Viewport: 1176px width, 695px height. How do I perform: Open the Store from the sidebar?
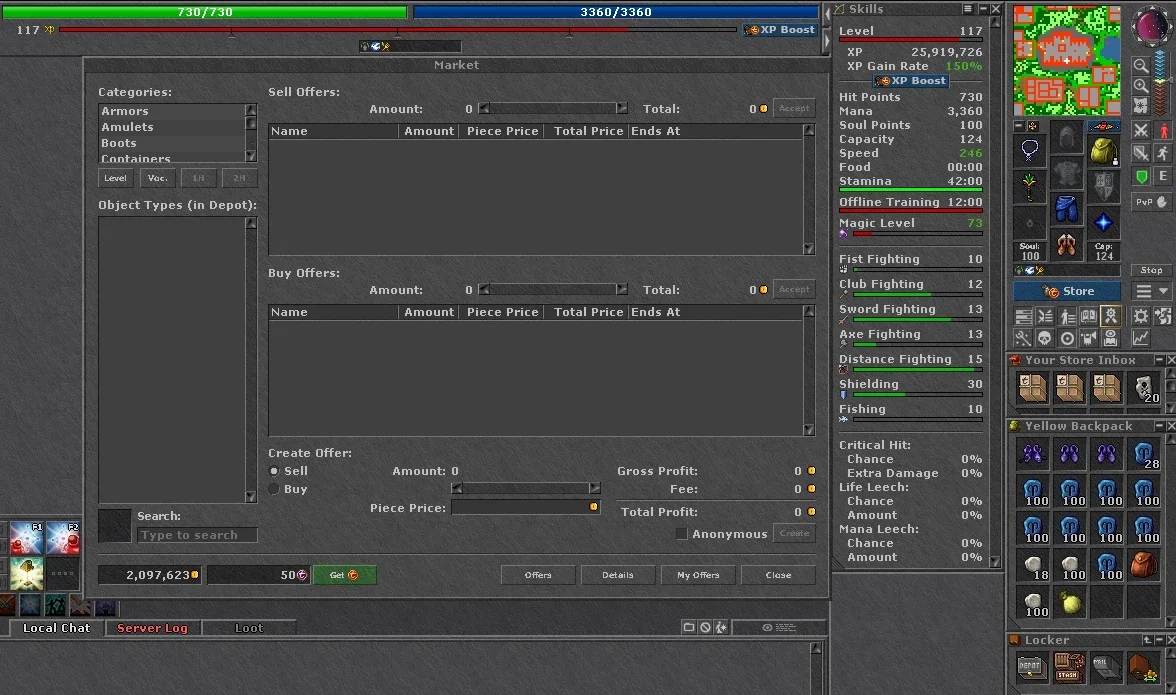1066,291
